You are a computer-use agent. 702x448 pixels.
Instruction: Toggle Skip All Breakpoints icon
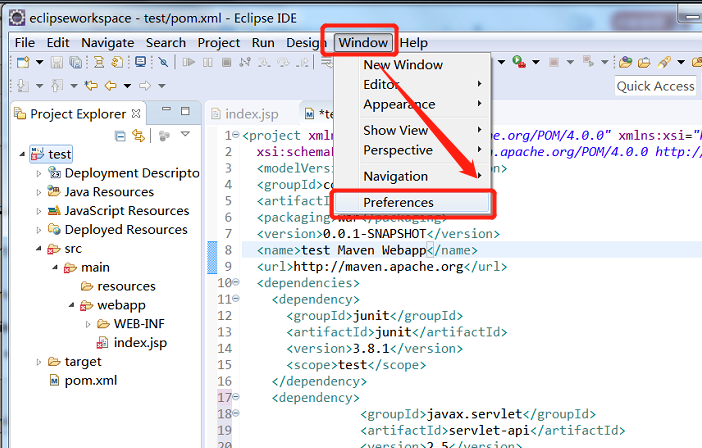[x=163, y=62]
